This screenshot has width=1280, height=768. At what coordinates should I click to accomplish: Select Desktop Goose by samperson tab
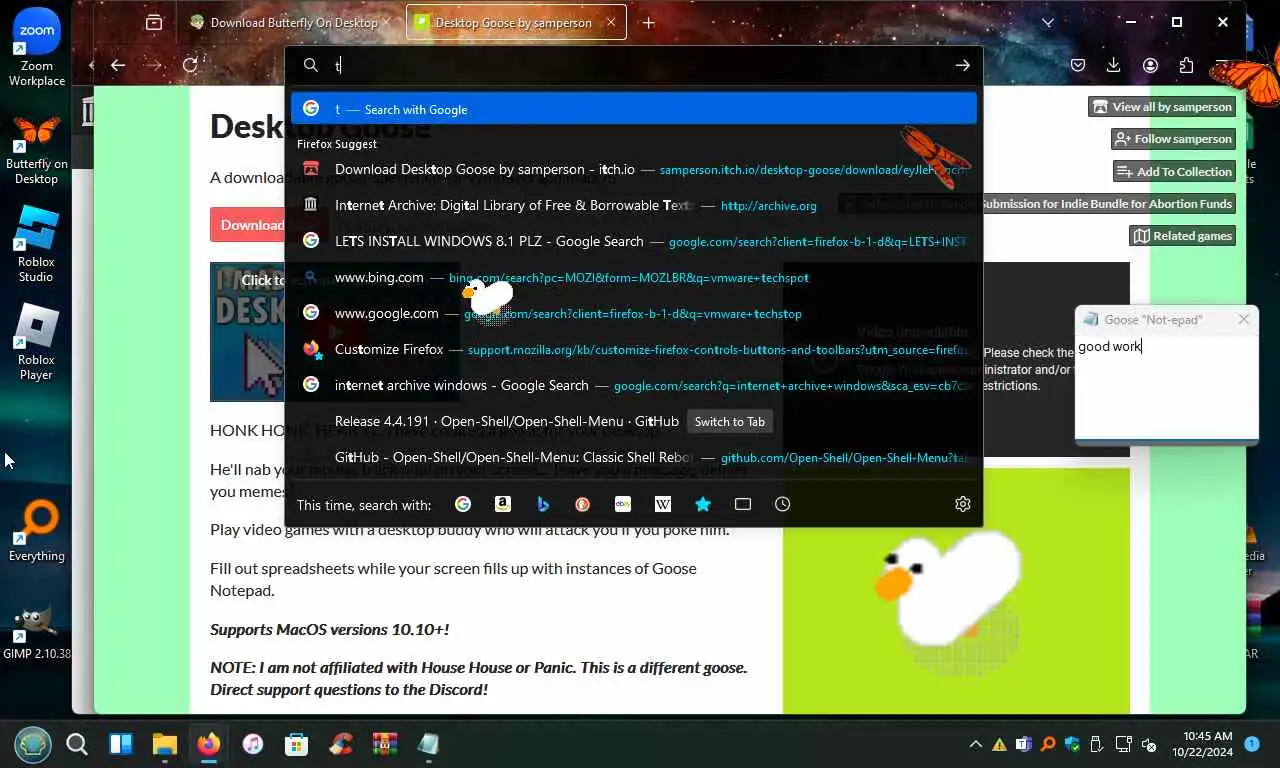pos(516,22)
